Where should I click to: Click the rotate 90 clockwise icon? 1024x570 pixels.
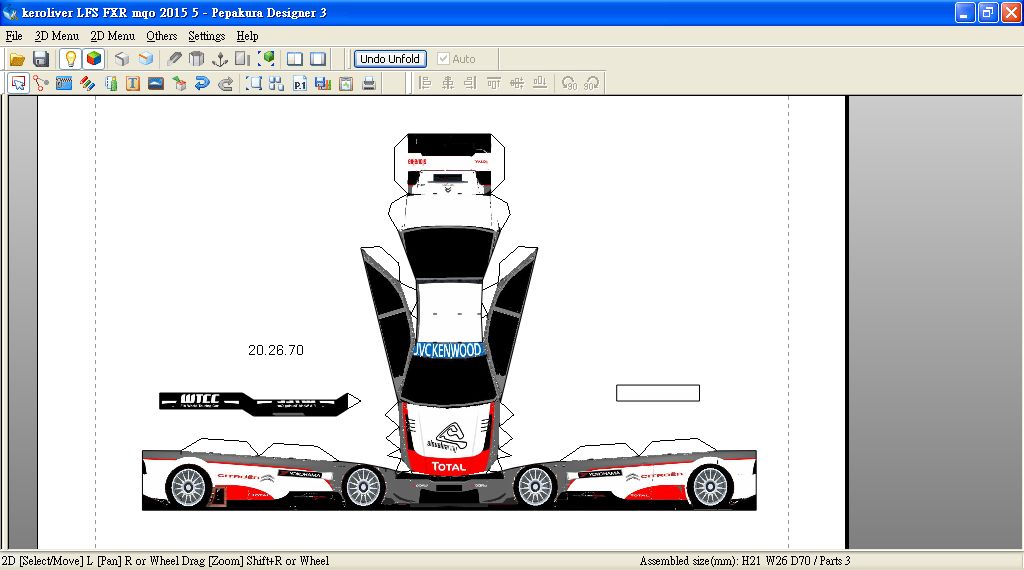[x=592, y=83]
